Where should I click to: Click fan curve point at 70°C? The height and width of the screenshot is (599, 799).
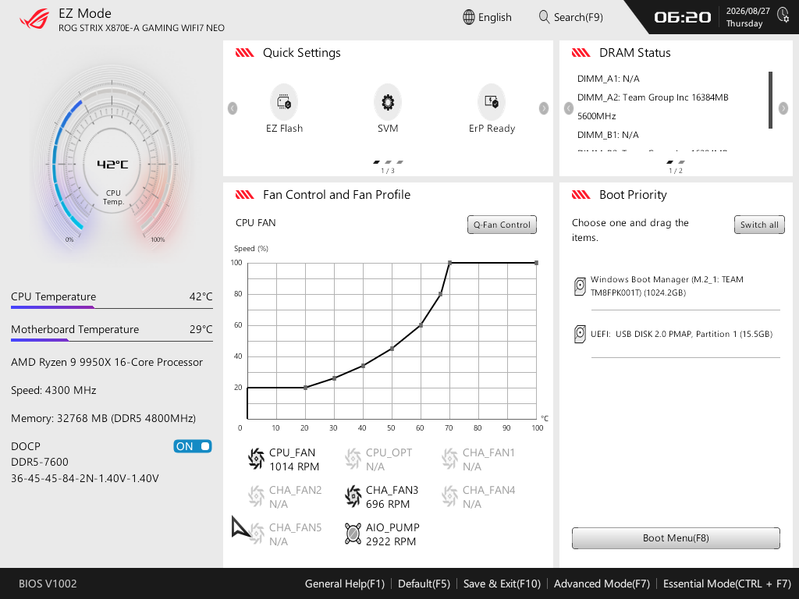[x=449, y=263]
